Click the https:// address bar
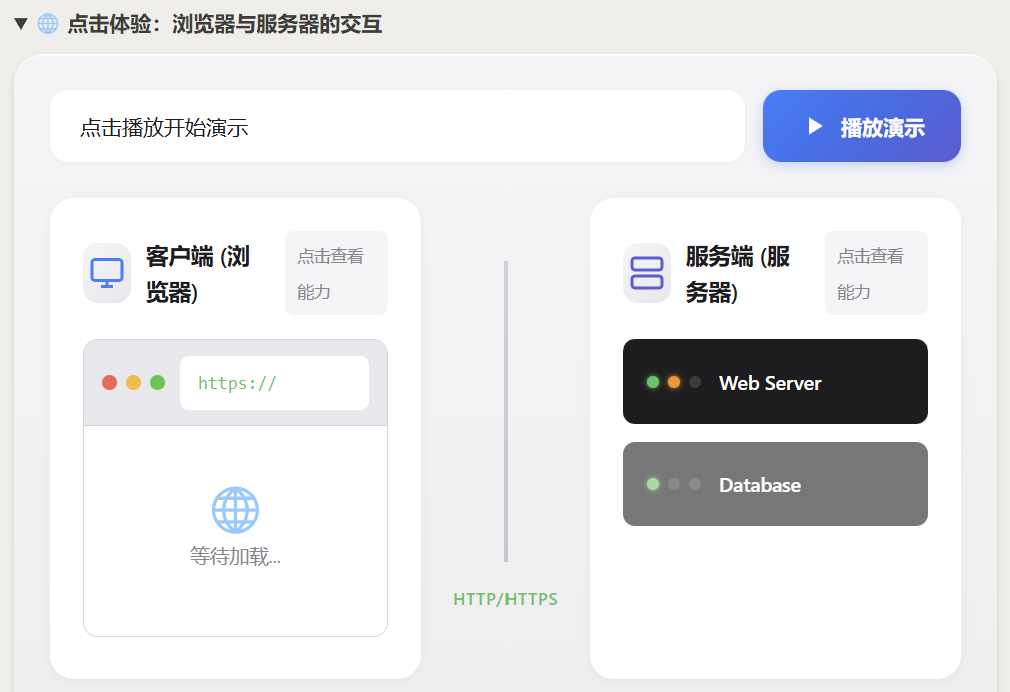This screenshot has width=1010, height=692. pyautogui.click(x=274, y=383)
